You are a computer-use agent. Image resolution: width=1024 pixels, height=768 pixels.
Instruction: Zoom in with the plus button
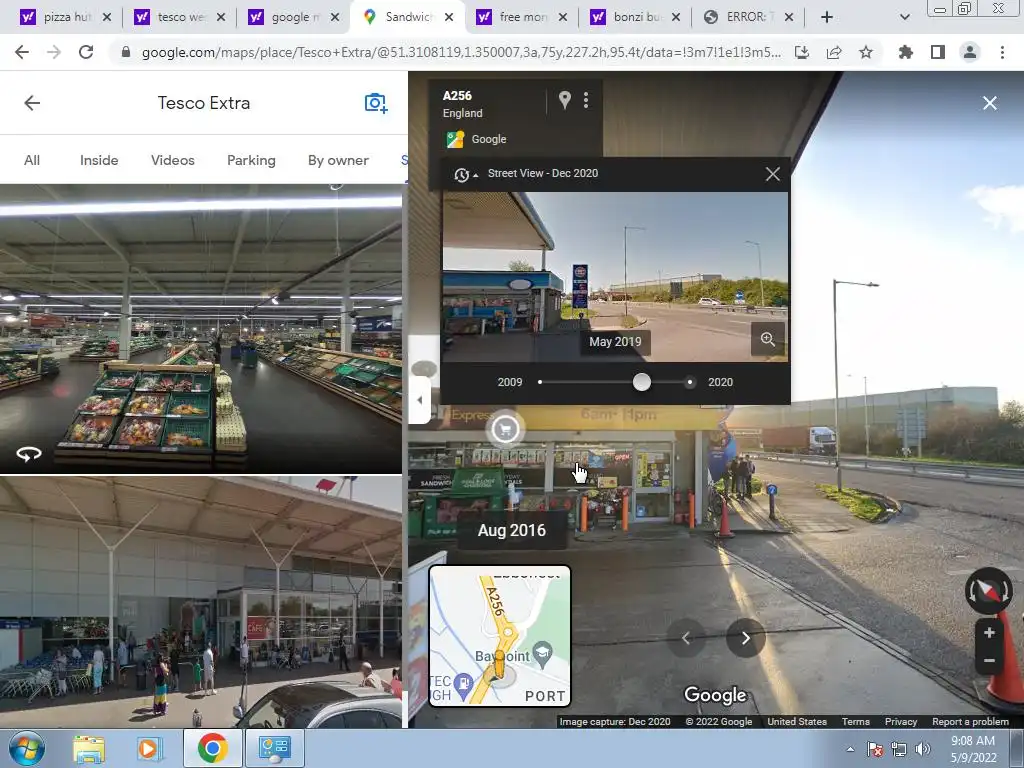pos(989,633)
